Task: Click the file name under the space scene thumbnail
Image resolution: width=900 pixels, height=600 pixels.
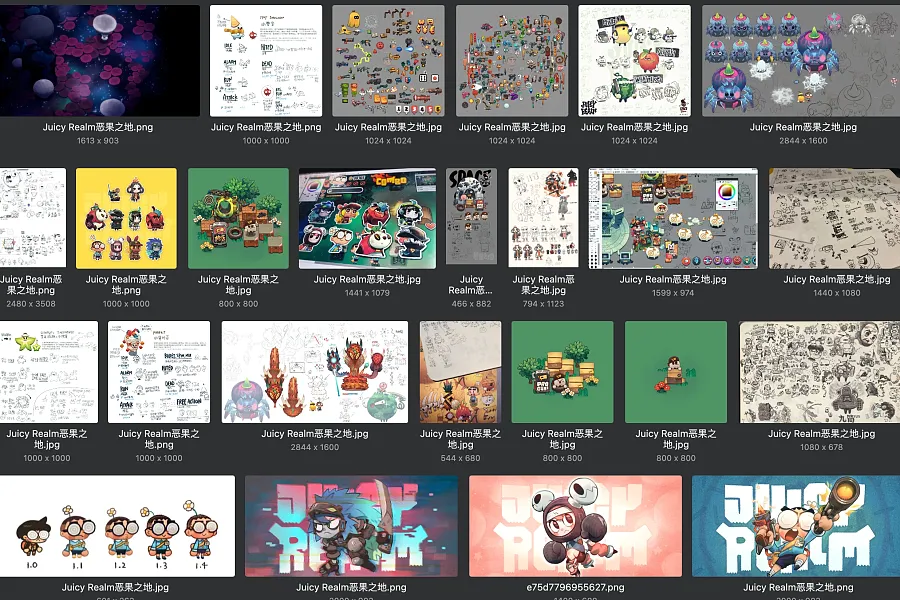Action: pos(98,127)
